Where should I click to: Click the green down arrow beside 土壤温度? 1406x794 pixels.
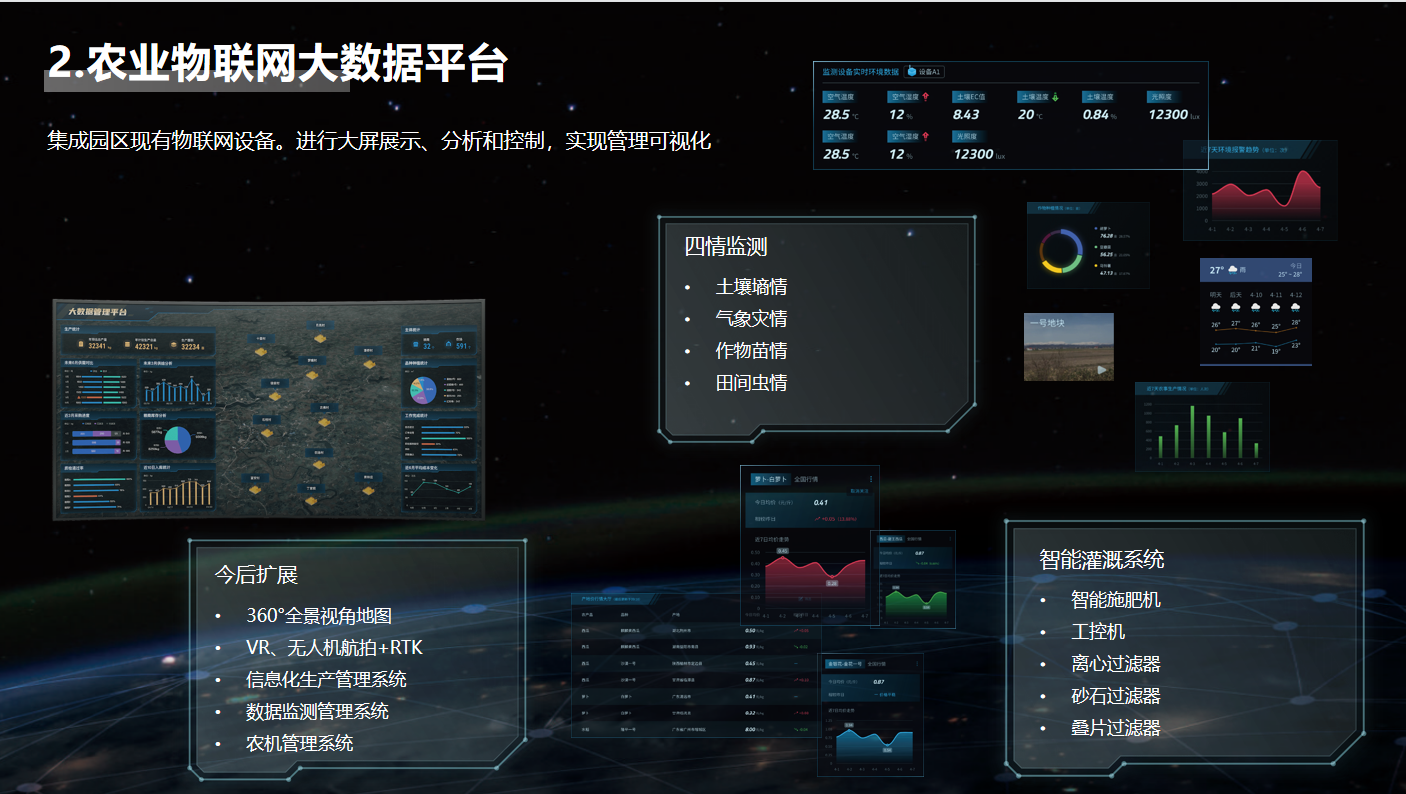point(1055,97)
